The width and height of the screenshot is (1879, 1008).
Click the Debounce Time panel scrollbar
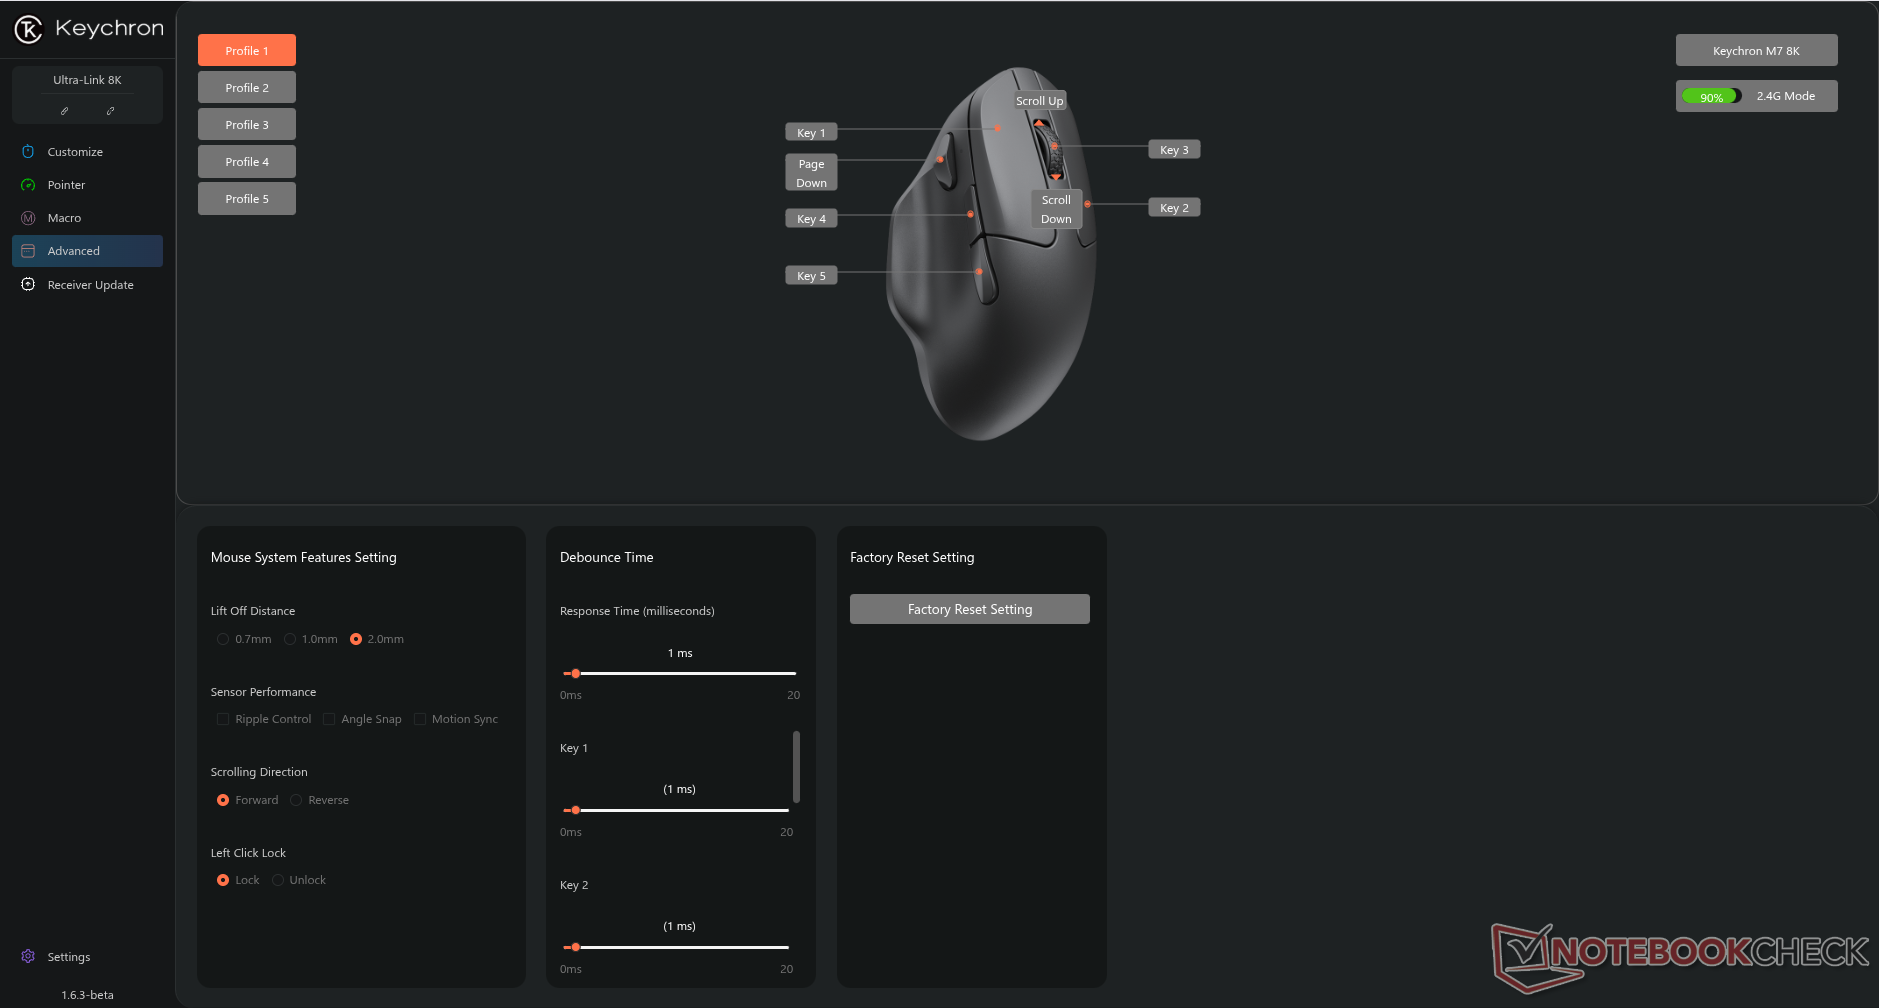coord(796,767)
